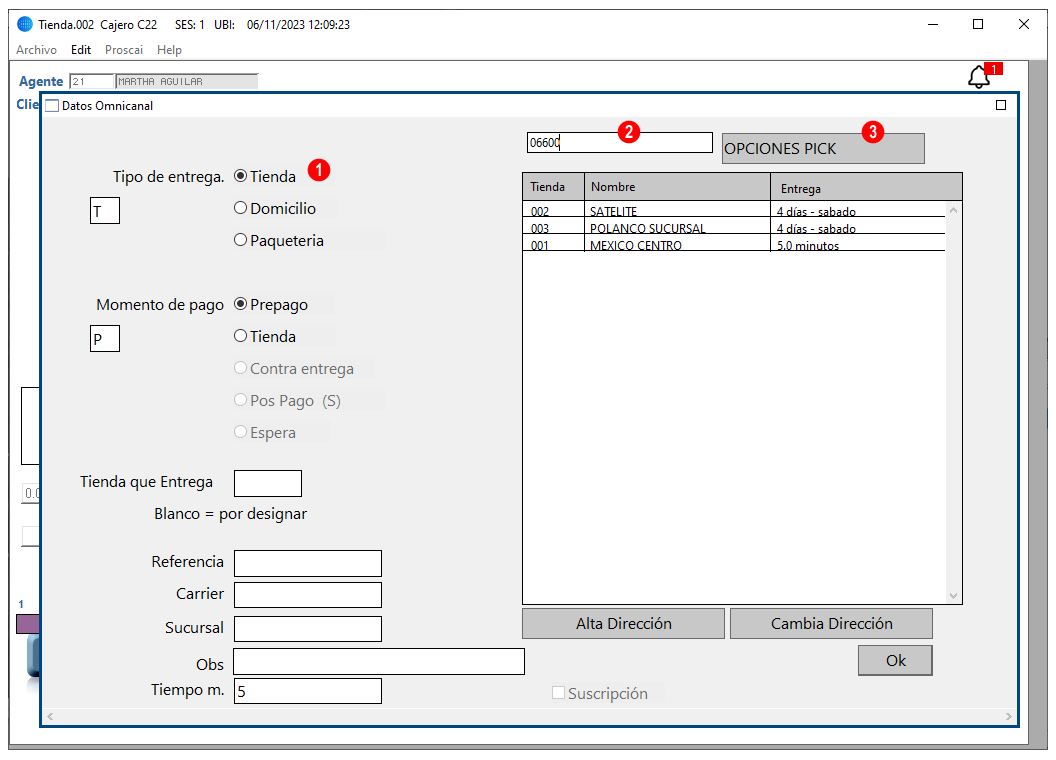Viewport: 1056px width, 760px height.
Task: Click the Obs input field
Action: click(x=379, y=662)
